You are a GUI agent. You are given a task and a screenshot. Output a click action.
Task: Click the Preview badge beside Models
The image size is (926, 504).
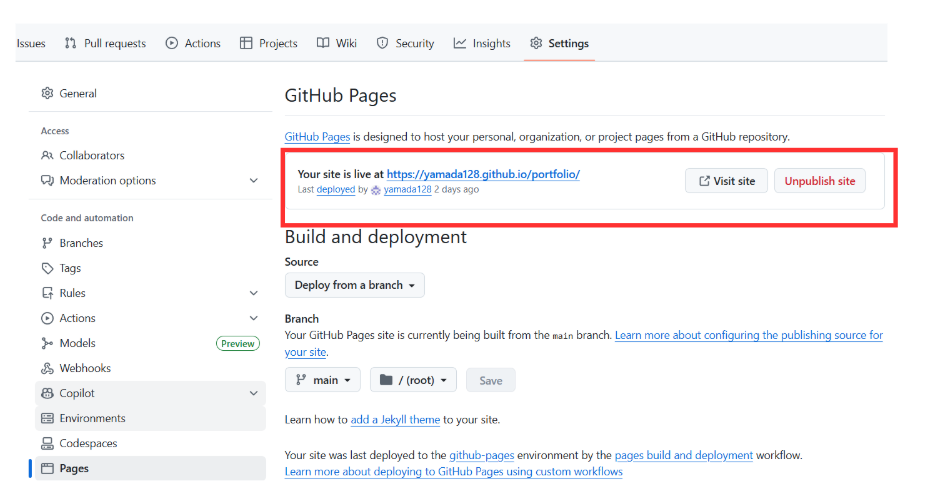pyautogui.click(x=238, y=343)
